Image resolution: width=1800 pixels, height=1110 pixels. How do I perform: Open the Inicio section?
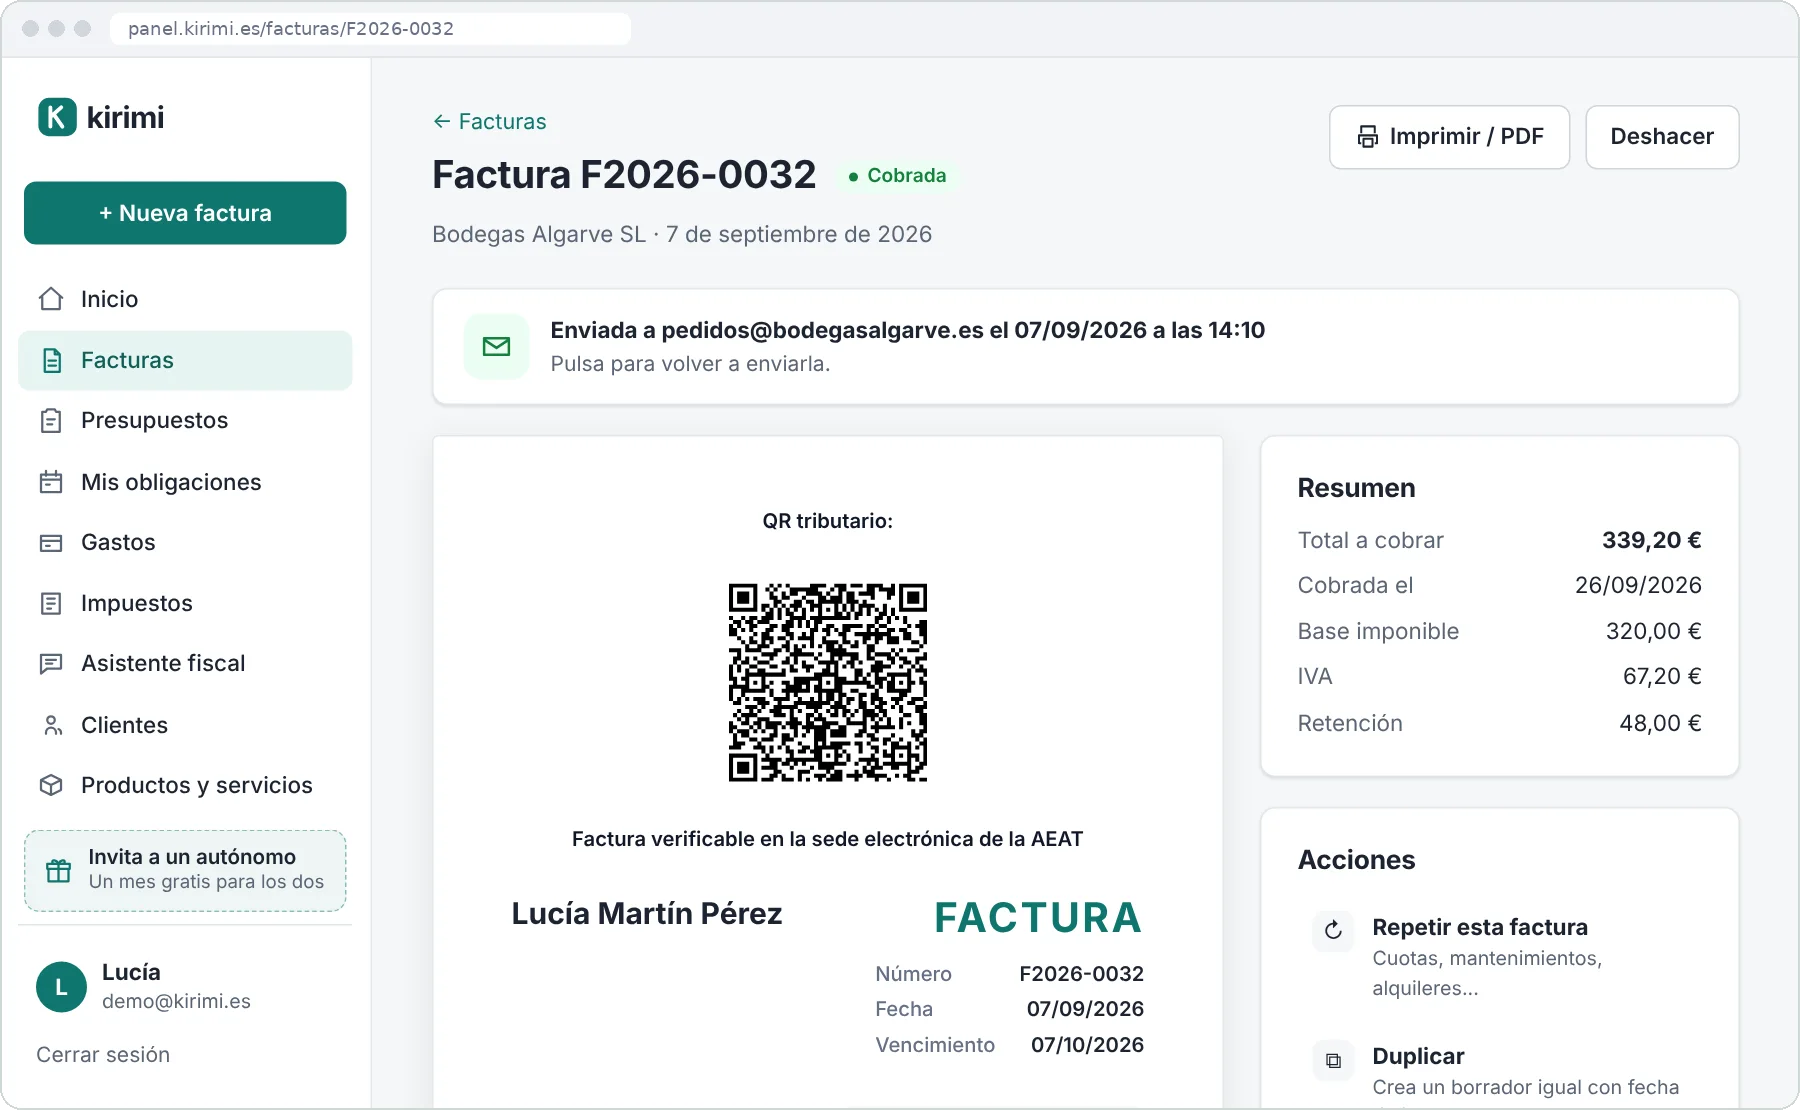[185, 299]
